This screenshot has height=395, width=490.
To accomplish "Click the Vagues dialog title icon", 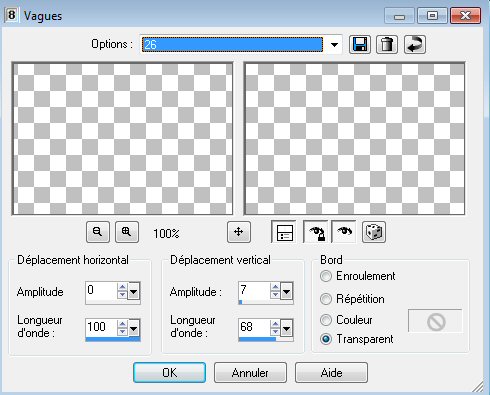I will (11, 15).
